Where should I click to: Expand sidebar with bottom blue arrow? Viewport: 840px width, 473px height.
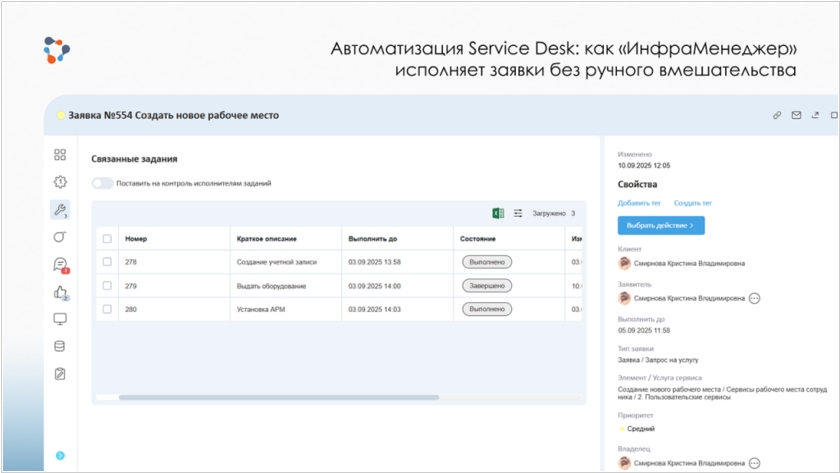[60, 456]
